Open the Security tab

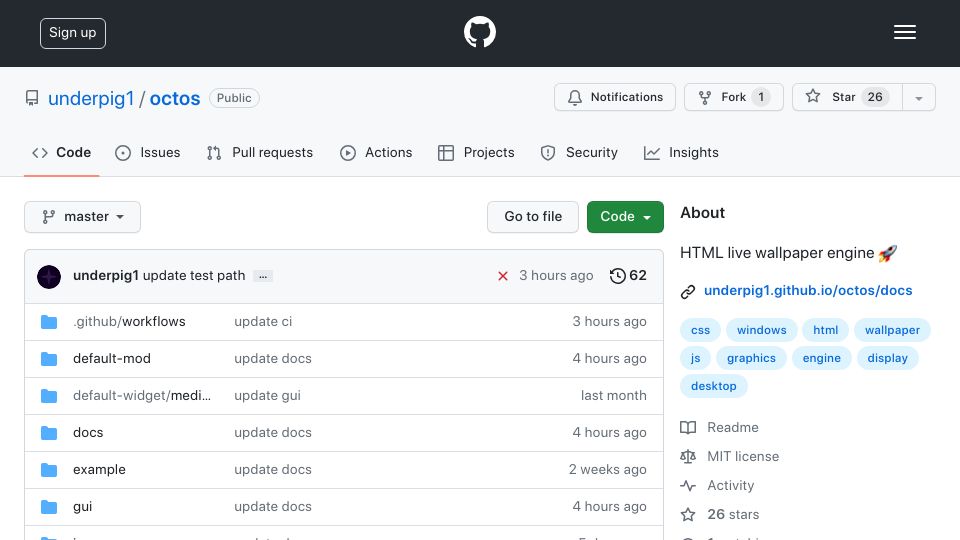(x=579, y=152)
